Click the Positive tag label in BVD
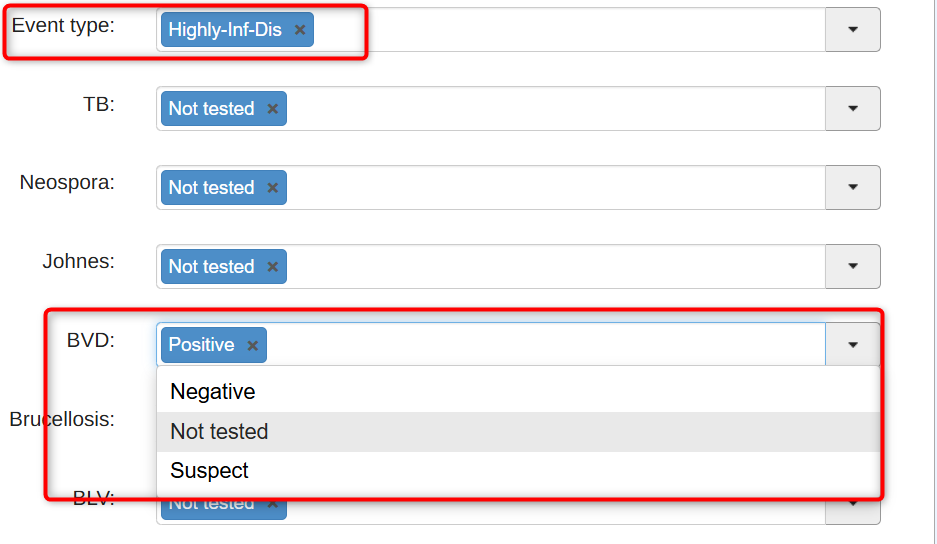This screenshot has height=544, width=937. pyautogui.click(x=201, y=345)
